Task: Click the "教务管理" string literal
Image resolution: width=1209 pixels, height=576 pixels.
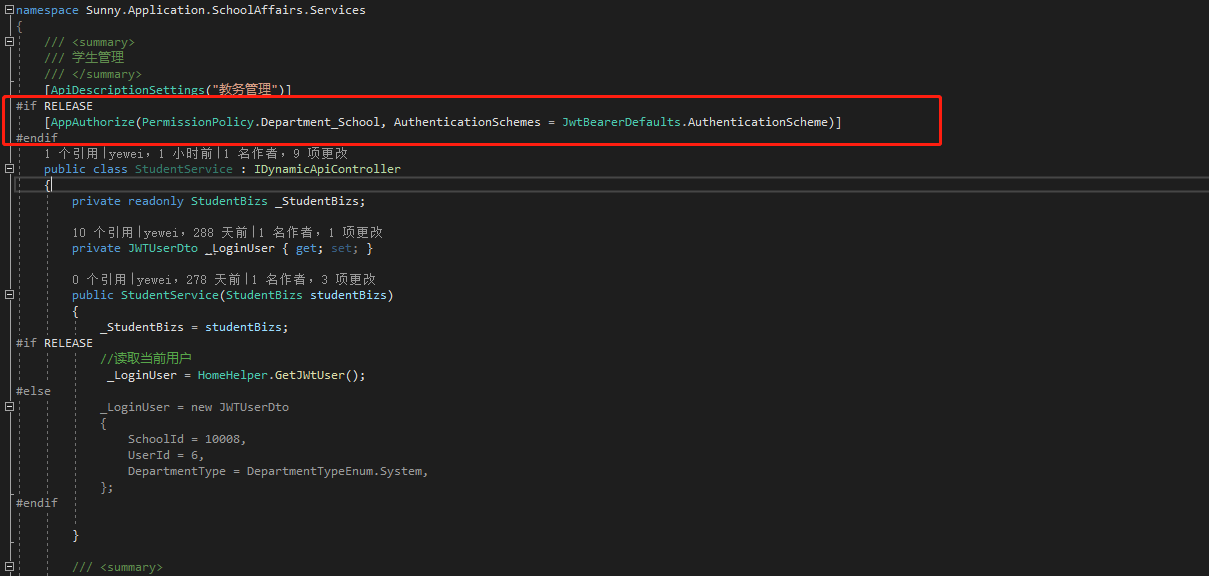Action: 245,90
